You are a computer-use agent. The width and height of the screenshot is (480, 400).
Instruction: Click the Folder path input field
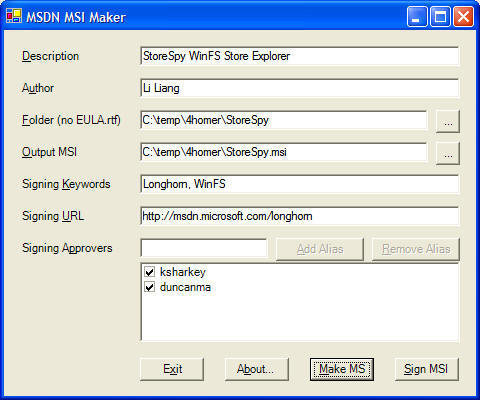(284, 120)
